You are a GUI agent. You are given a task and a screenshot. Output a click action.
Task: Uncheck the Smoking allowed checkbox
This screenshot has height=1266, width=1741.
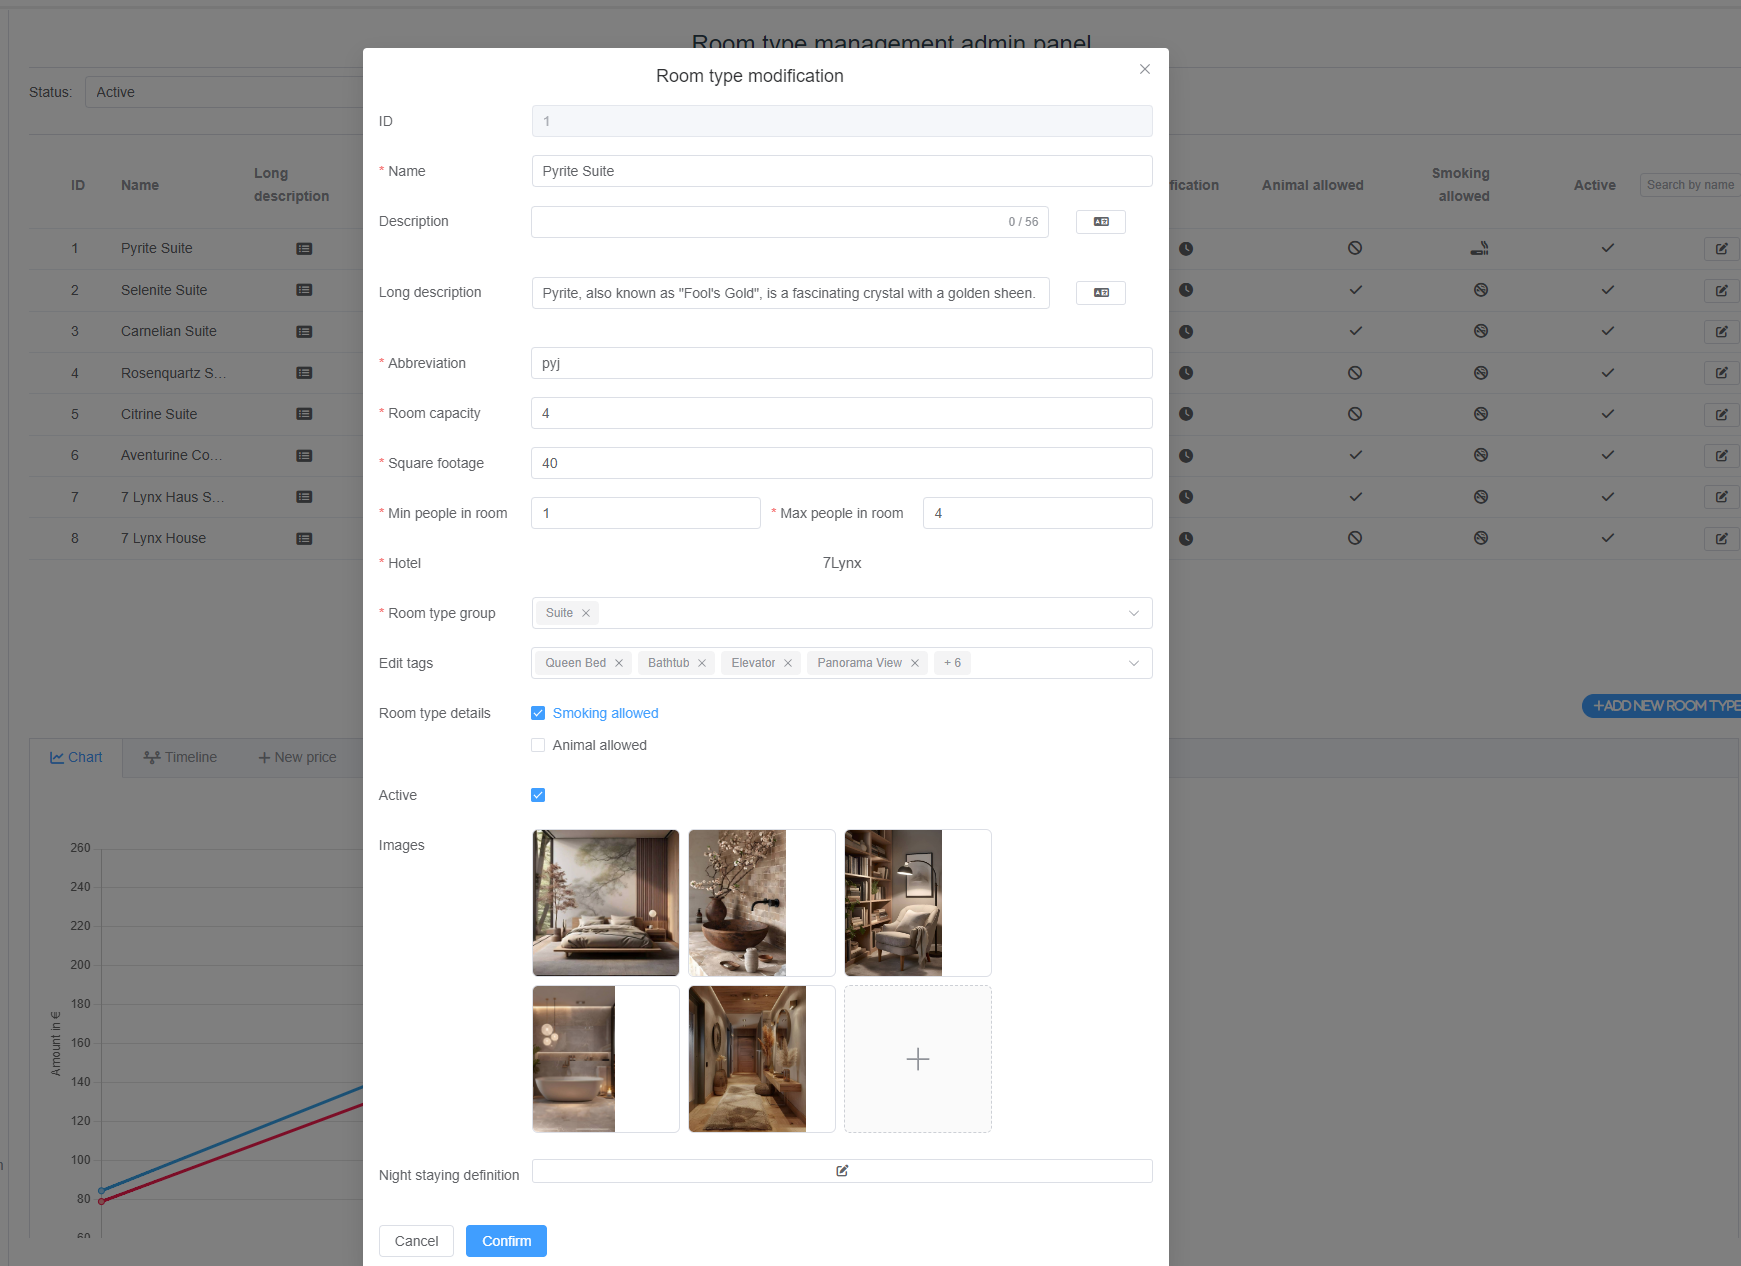pyautogui.click(x=538, y=713)
